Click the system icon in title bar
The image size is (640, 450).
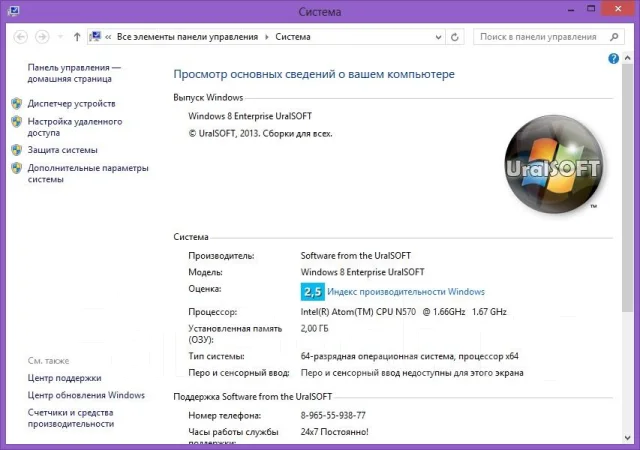pyautogui.click(x=13, y=10)
